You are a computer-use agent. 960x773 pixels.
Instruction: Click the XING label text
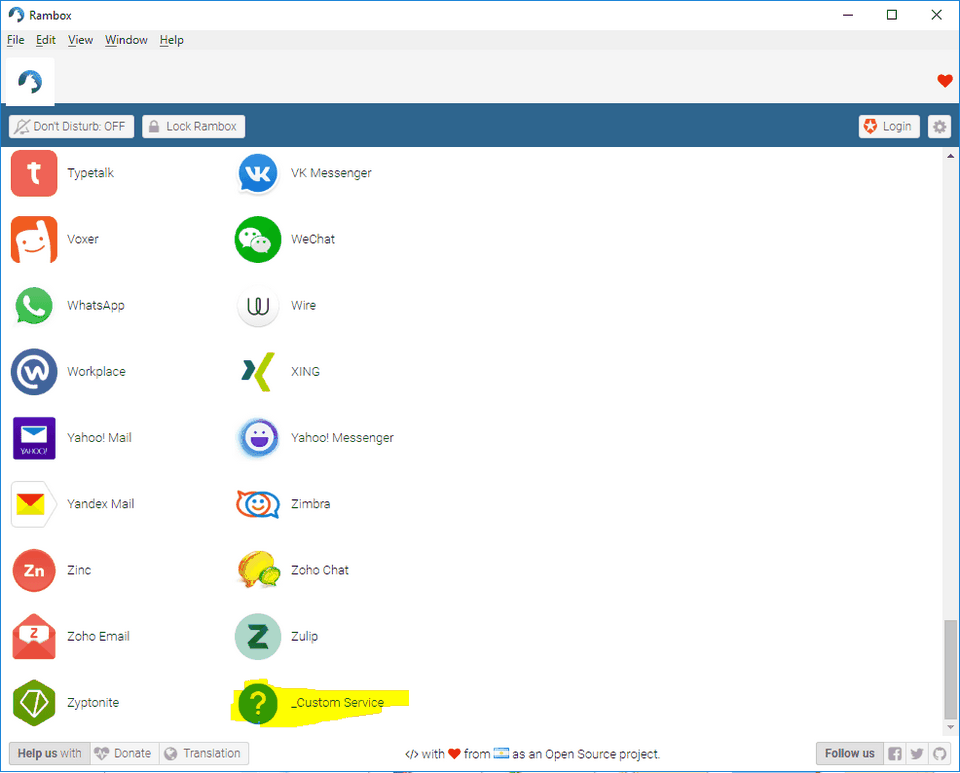point(306,372)
